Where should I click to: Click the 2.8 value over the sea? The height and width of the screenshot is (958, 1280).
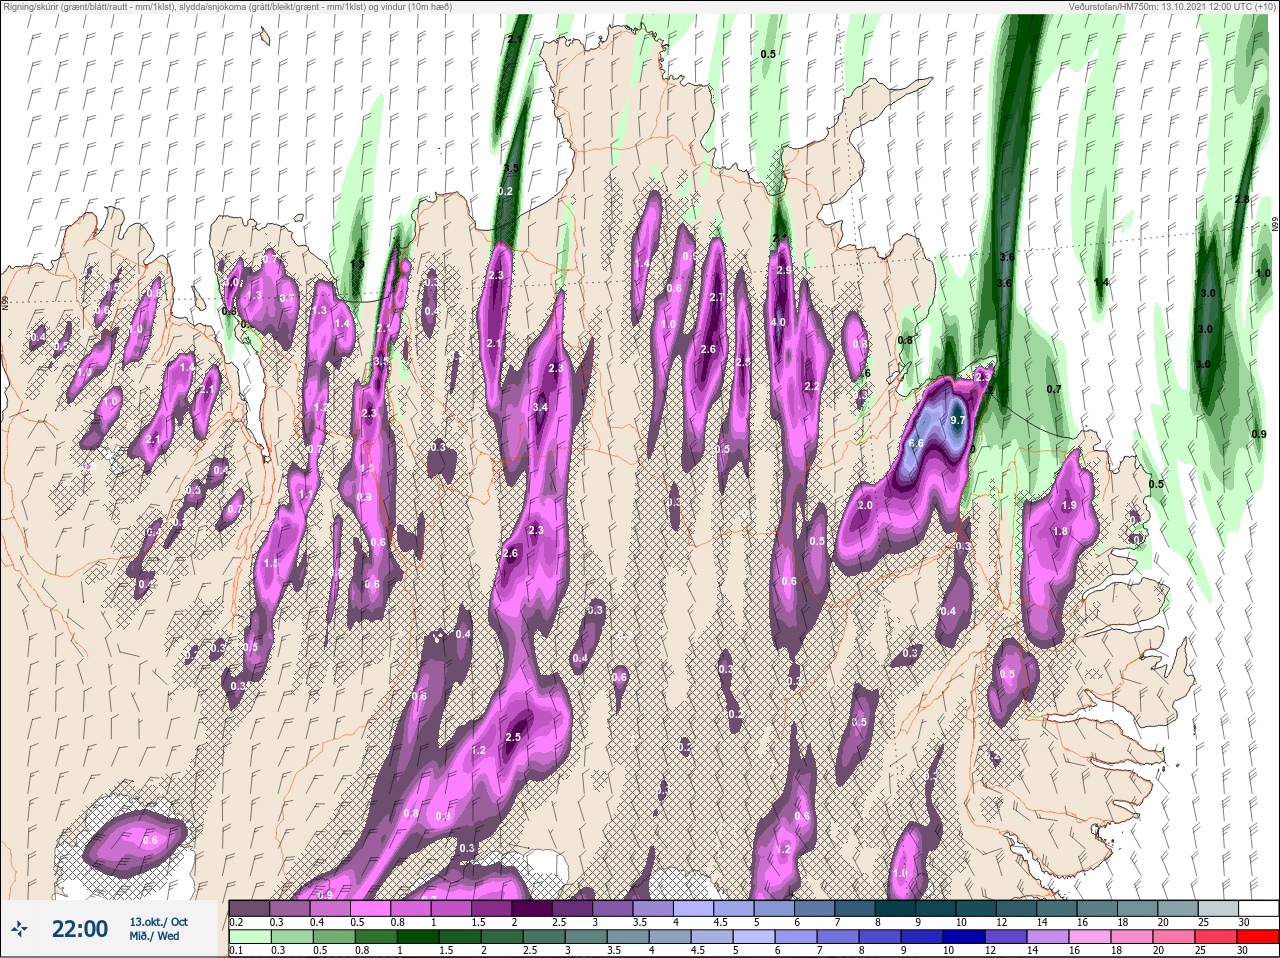click(x=1242, y=199)
